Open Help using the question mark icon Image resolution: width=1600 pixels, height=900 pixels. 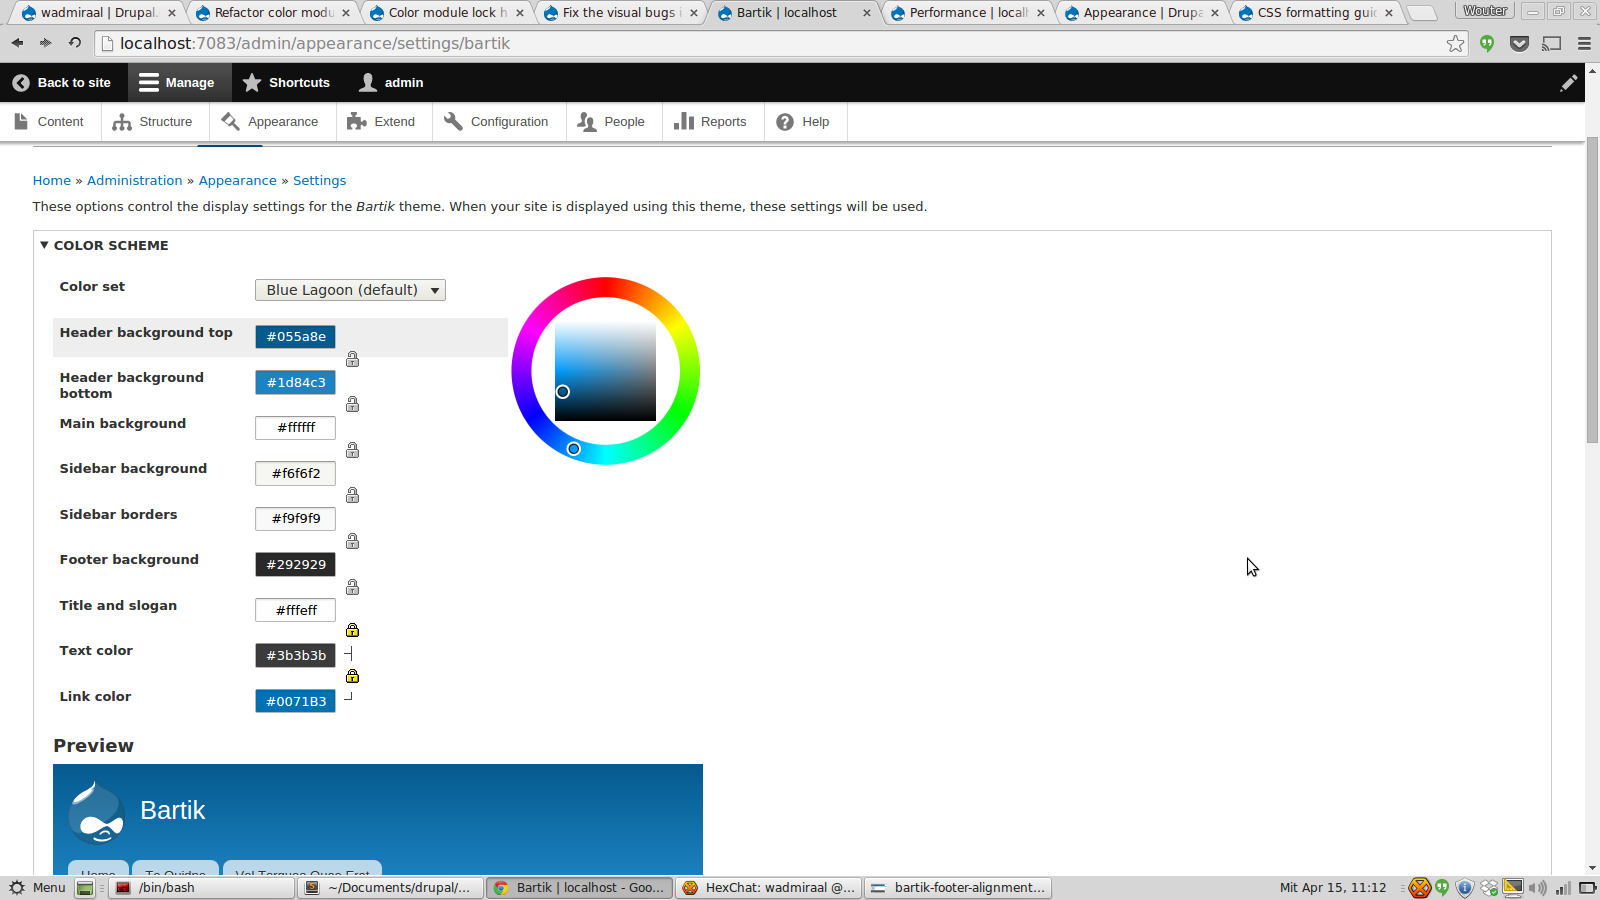coord(787,121)
